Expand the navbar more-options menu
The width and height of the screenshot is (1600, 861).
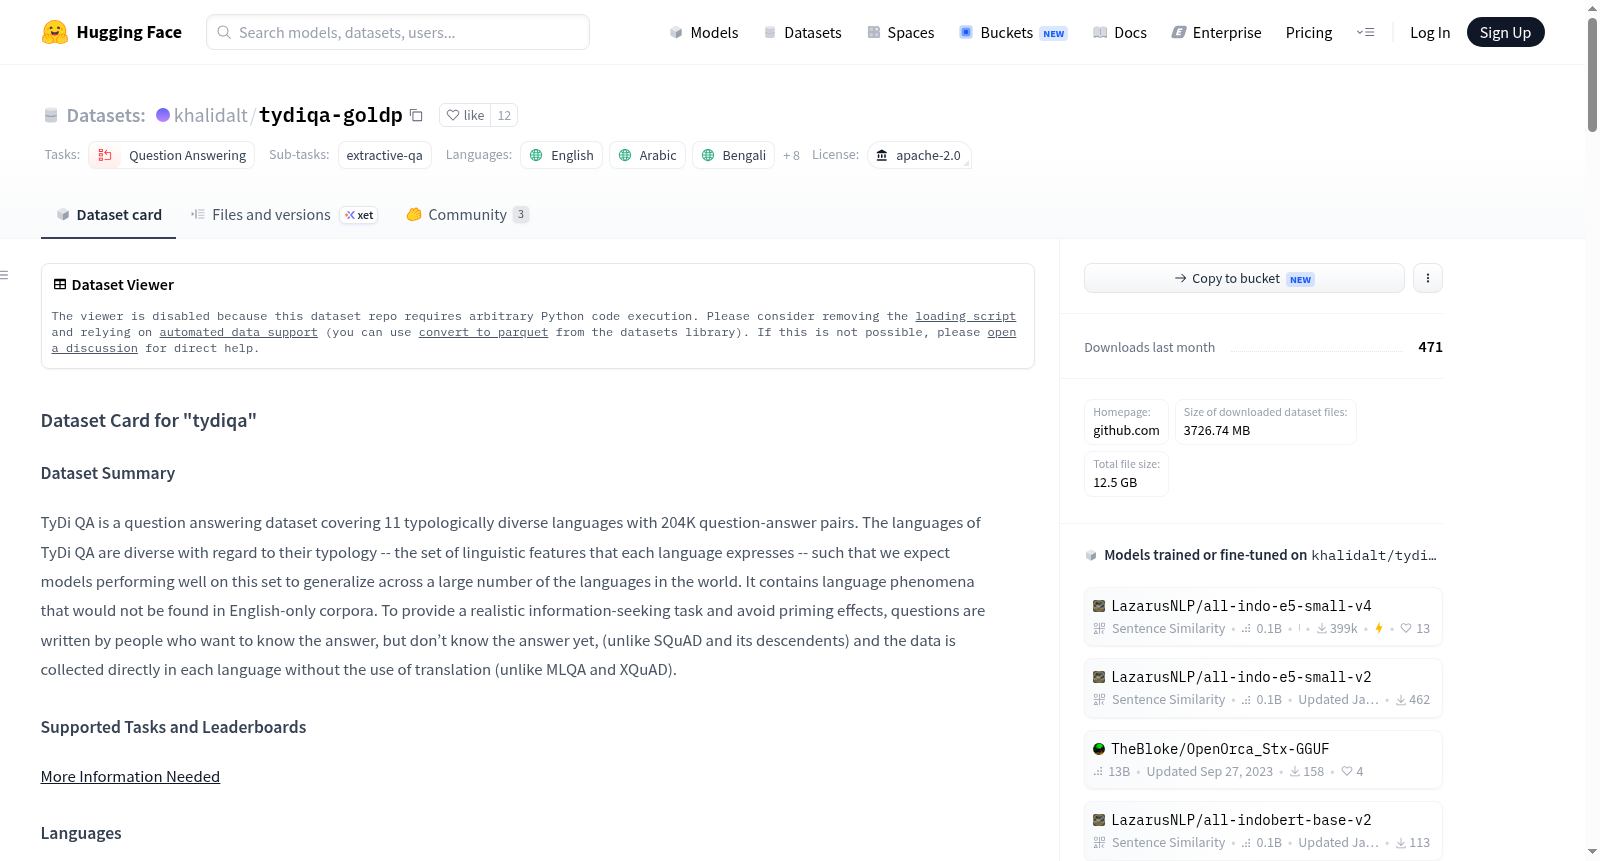tap(1365, 32)
